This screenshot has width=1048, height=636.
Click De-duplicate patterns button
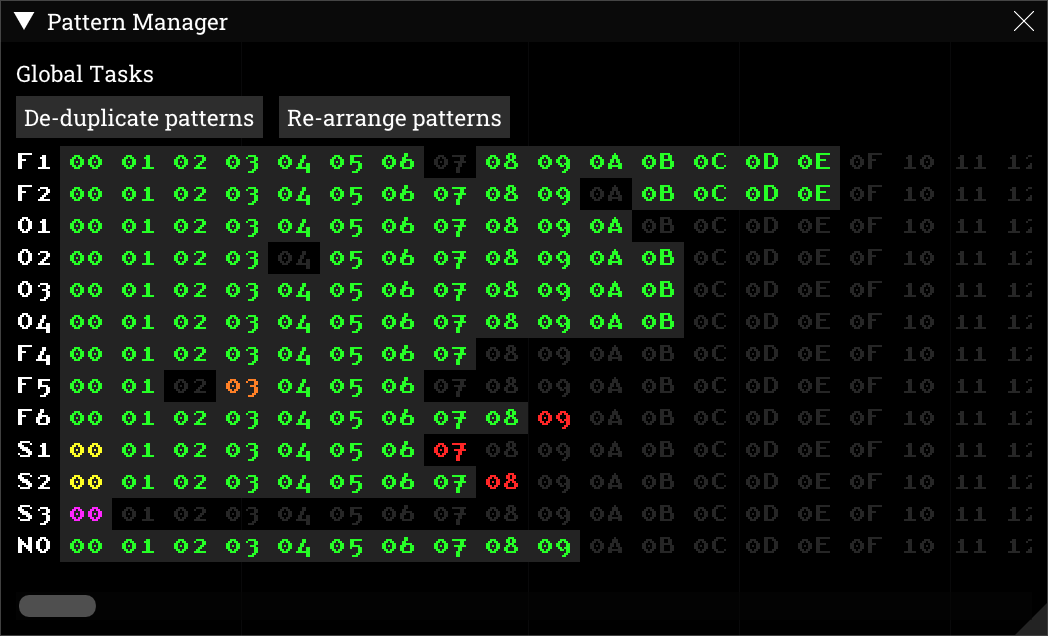click(139, 118)
